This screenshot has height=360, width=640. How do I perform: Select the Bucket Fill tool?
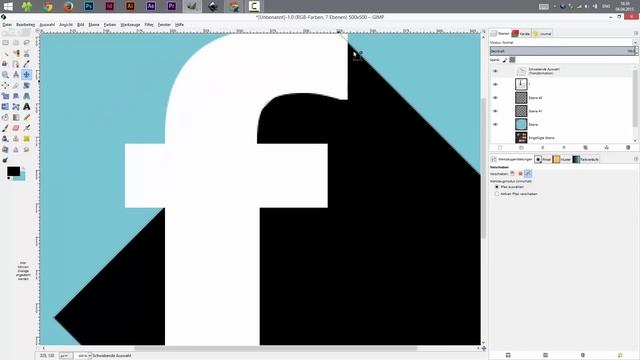coord(5,117)
